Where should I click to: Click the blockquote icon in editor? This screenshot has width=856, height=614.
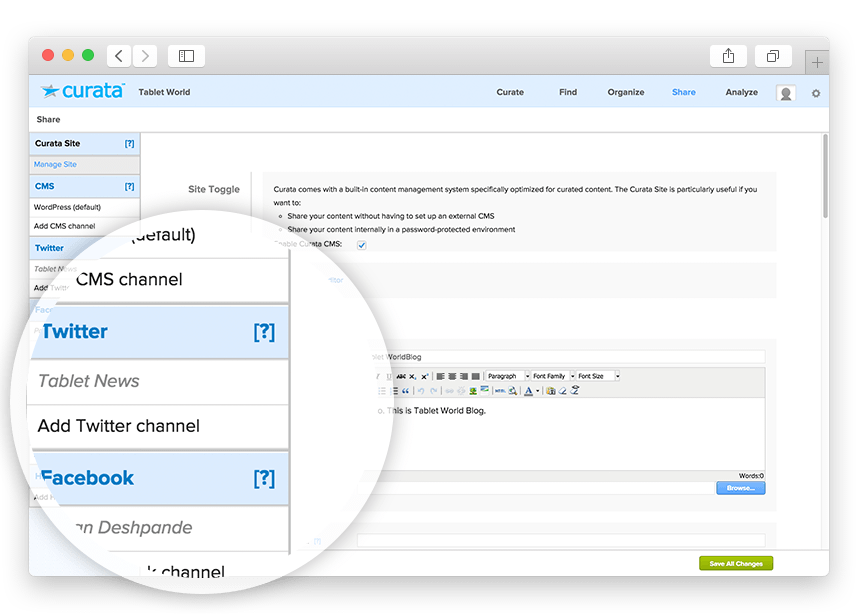pyautogui.click(x=406, y=391)
